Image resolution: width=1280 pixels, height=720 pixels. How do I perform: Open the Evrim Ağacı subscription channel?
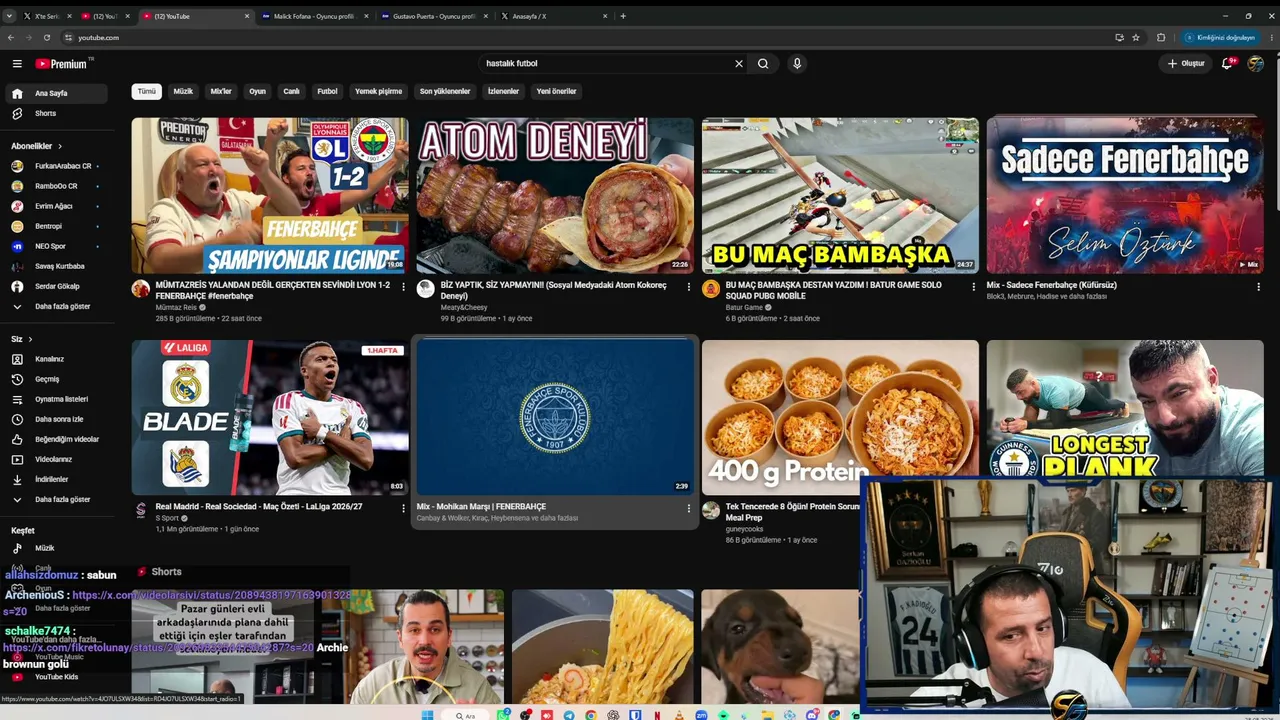pos(56,206)
